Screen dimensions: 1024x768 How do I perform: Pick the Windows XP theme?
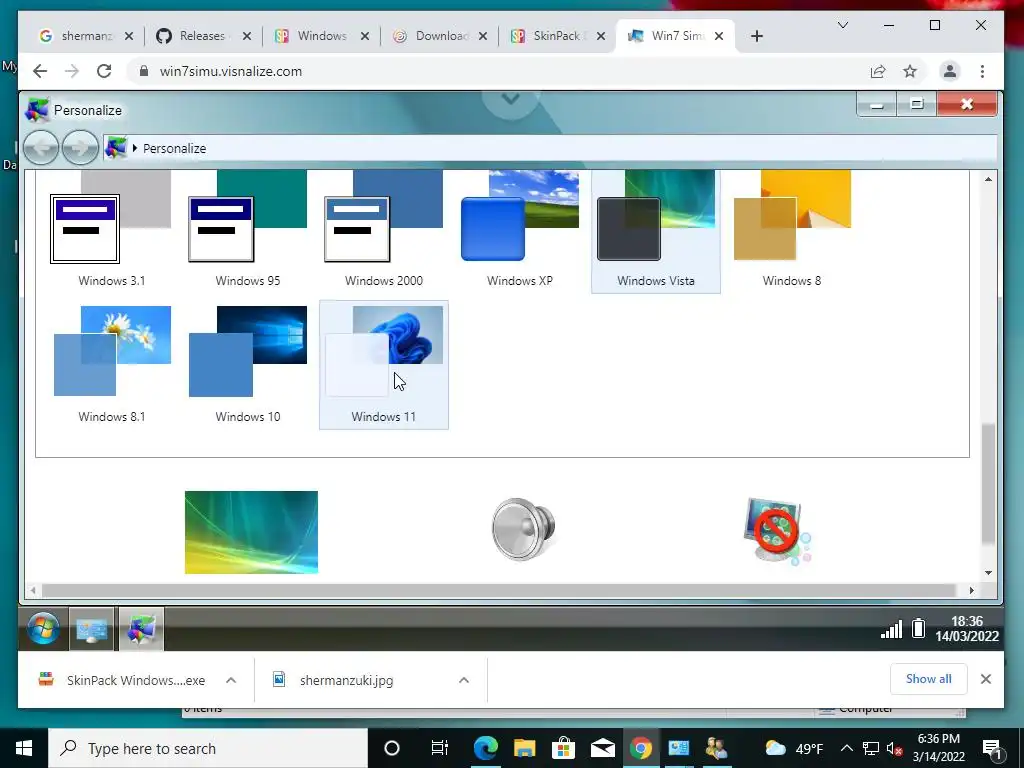tap(520, 230)
